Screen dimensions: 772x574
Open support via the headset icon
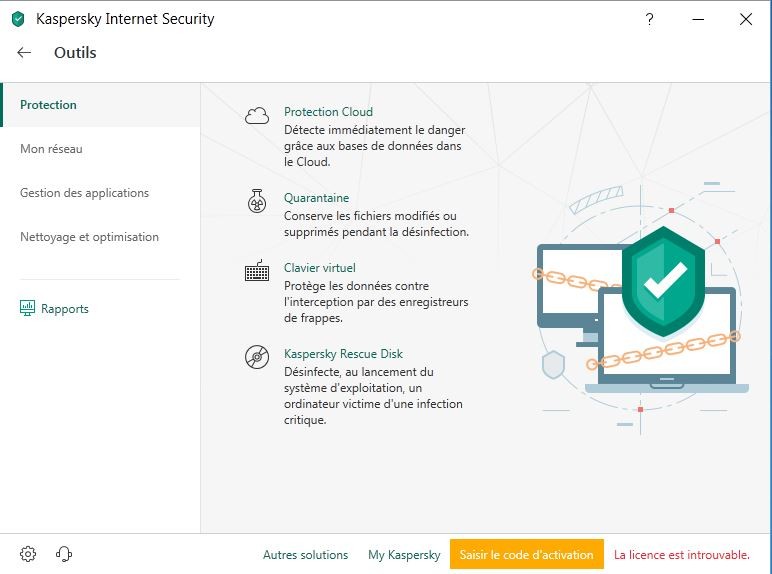tap(64, 554)
